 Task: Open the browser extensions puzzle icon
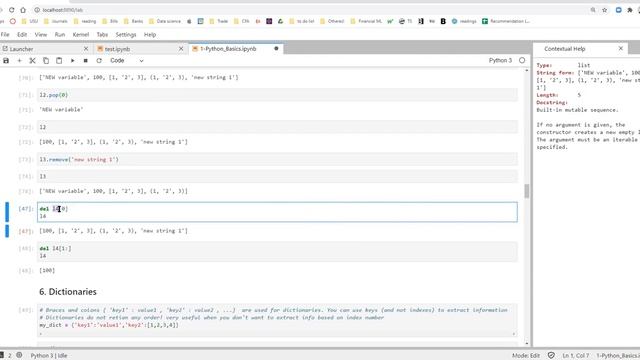630,10
